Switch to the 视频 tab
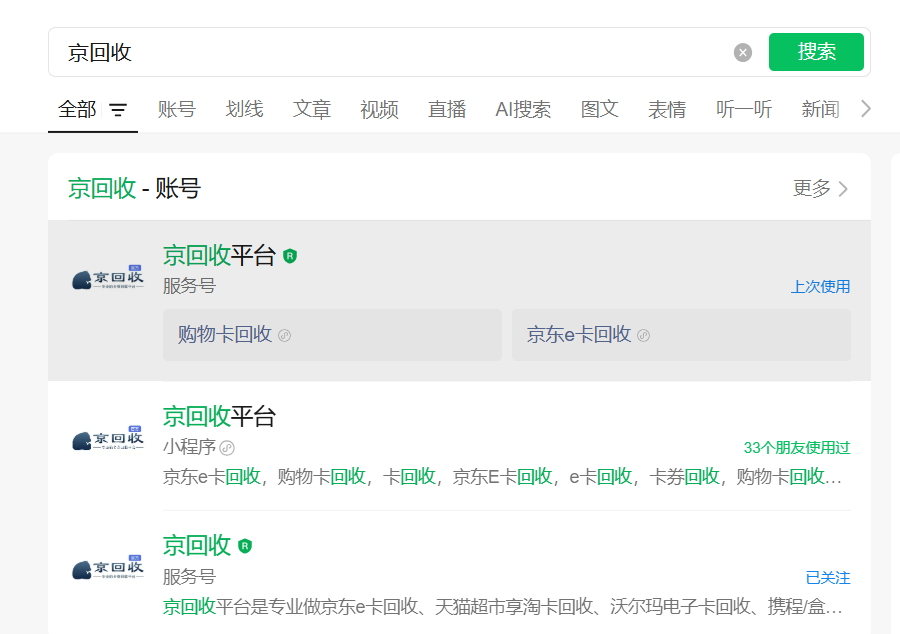The height and width of the screenshot is (634, 900). 379,109
